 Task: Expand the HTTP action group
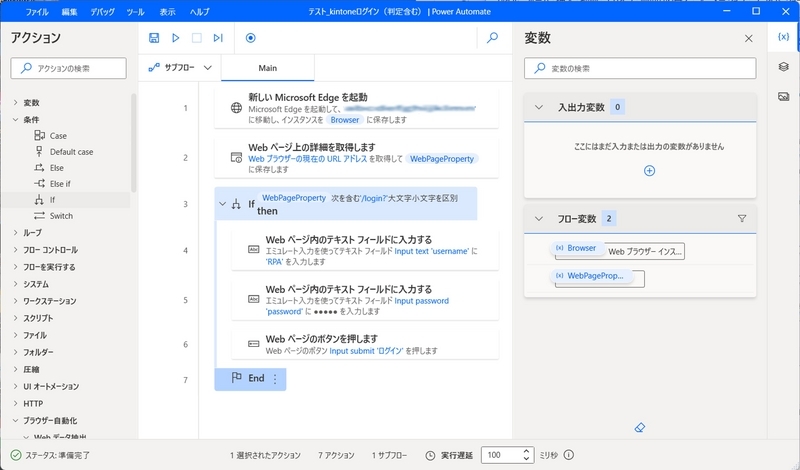[x=15, y=403]
